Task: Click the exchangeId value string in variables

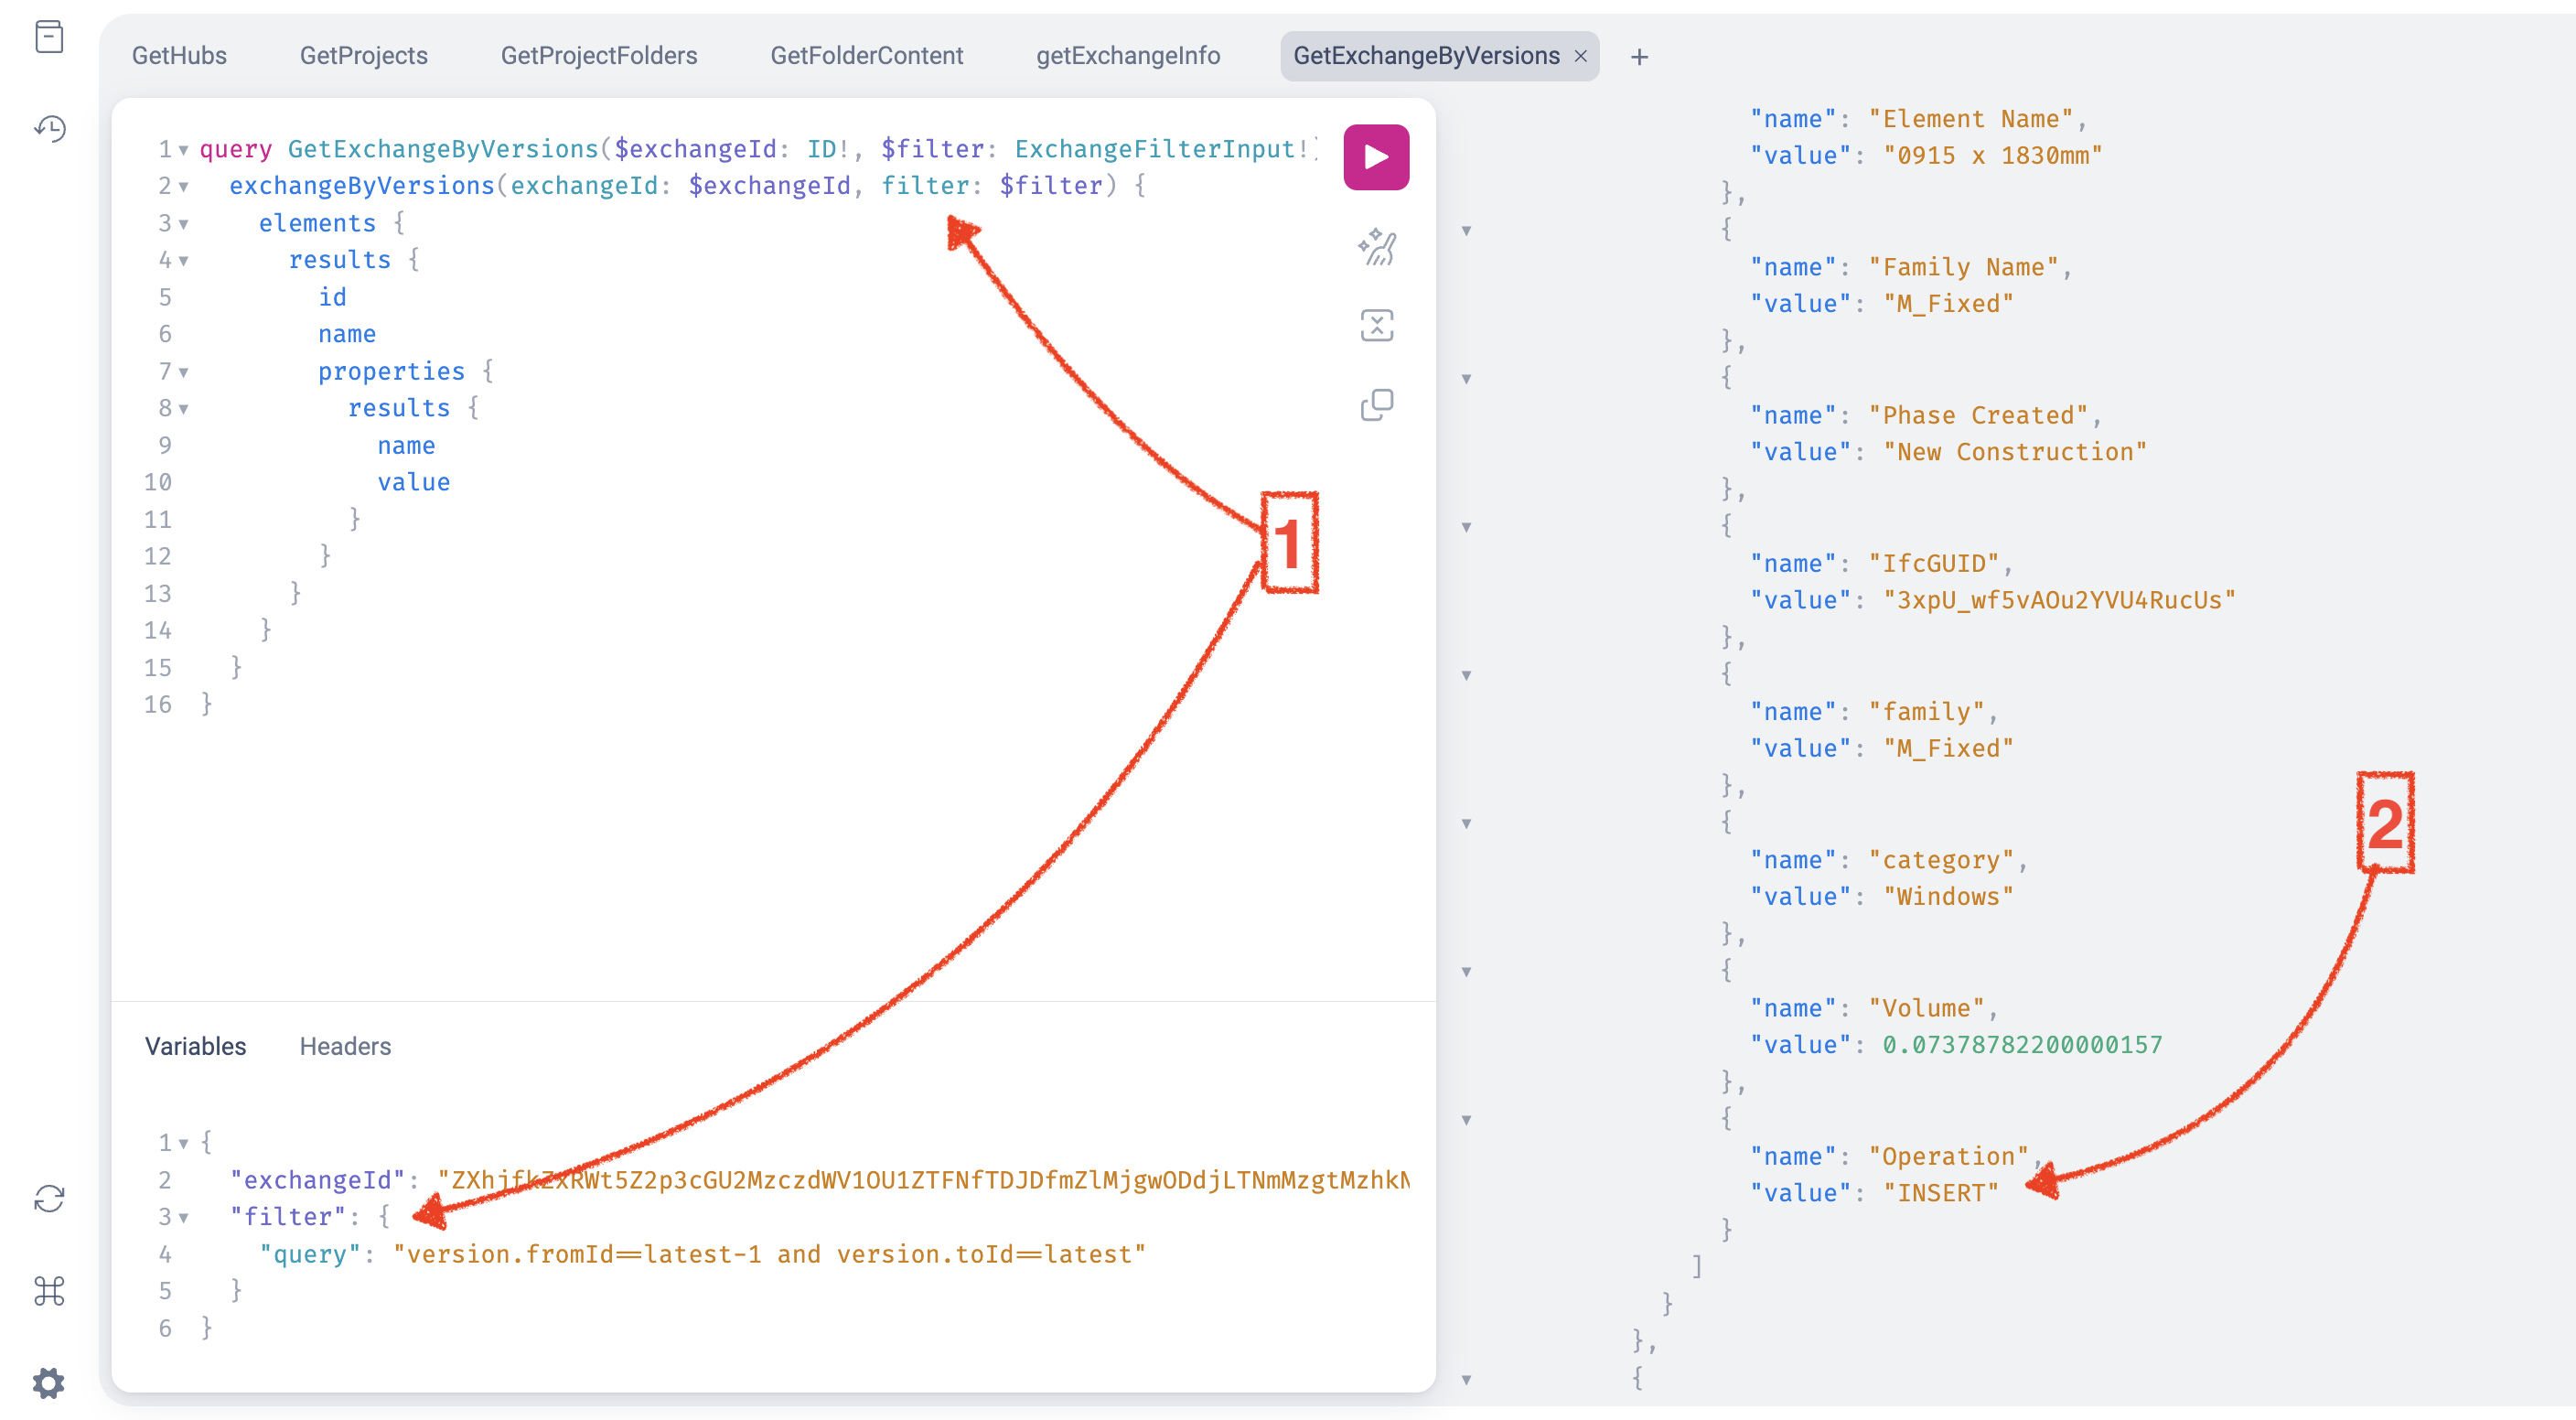Action: [x=924, y=1180]
